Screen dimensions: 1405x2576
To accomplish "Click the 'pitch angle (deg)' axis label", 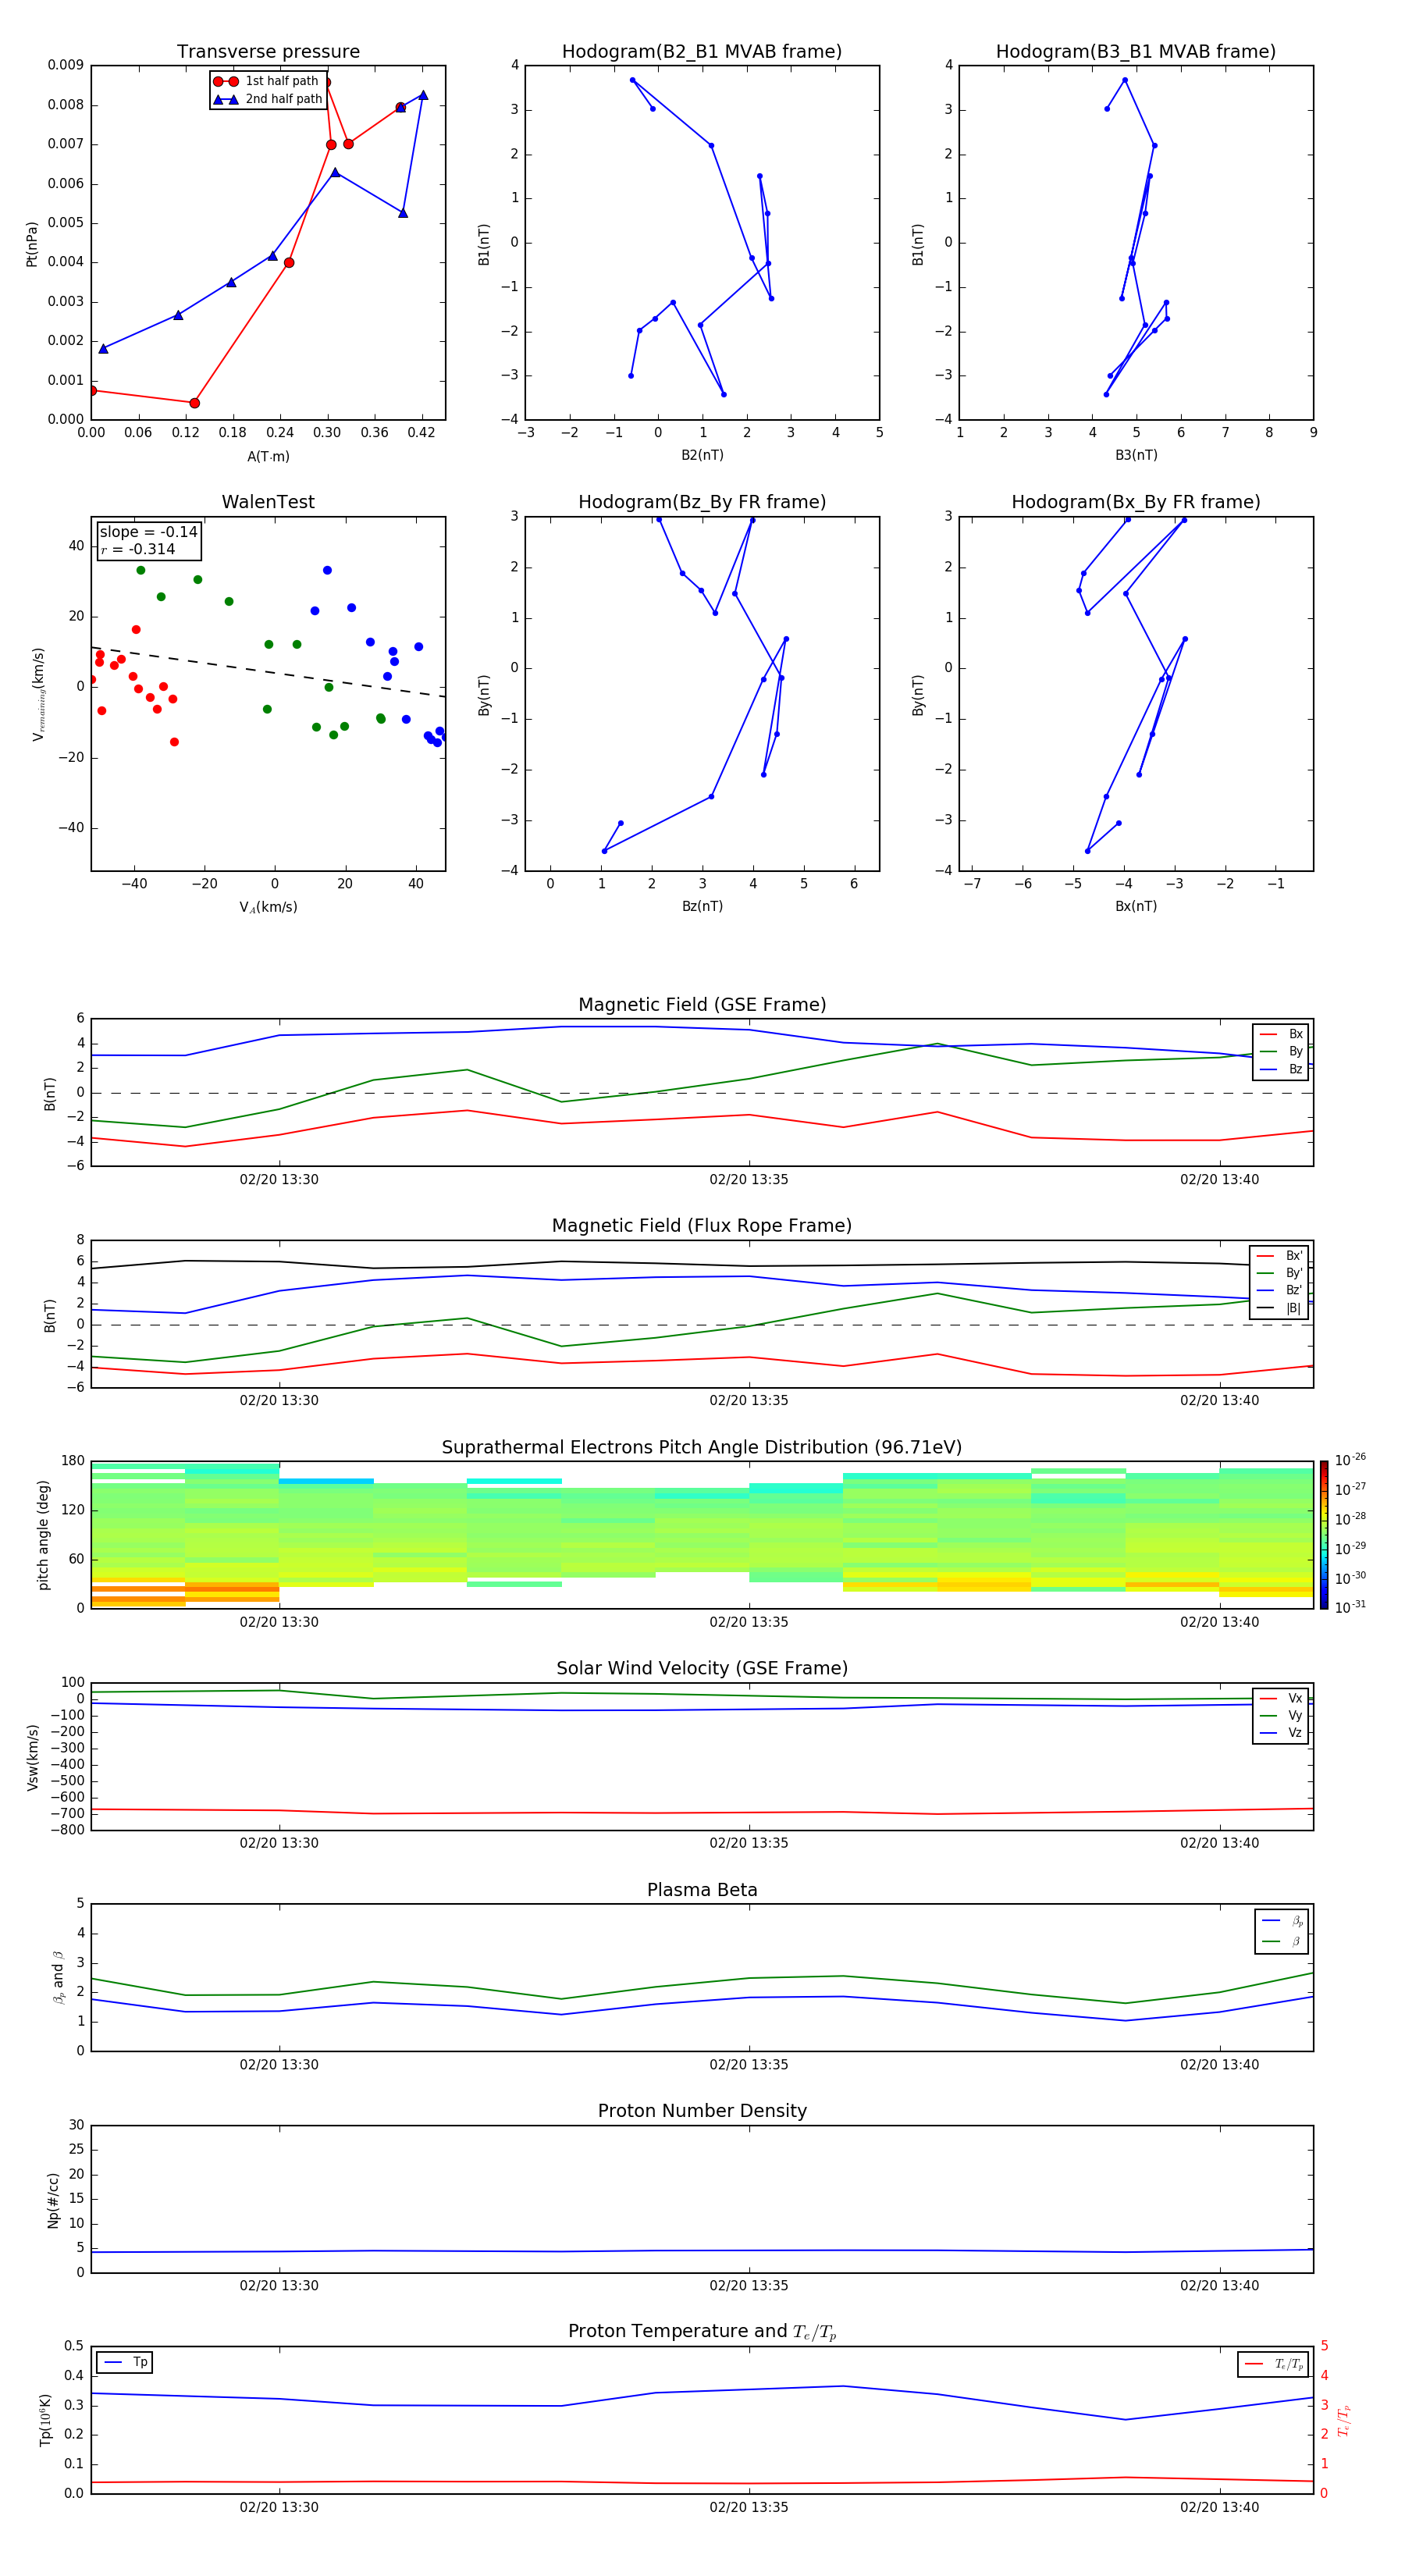I will [x=43, y=1535].
